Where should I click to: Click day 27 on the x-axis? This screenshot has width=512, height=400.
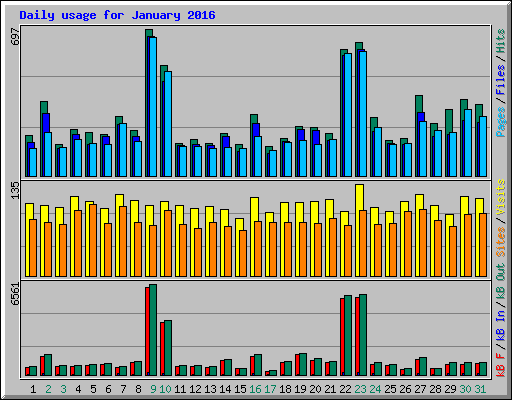pyautogui.click(x=420, y=389)
